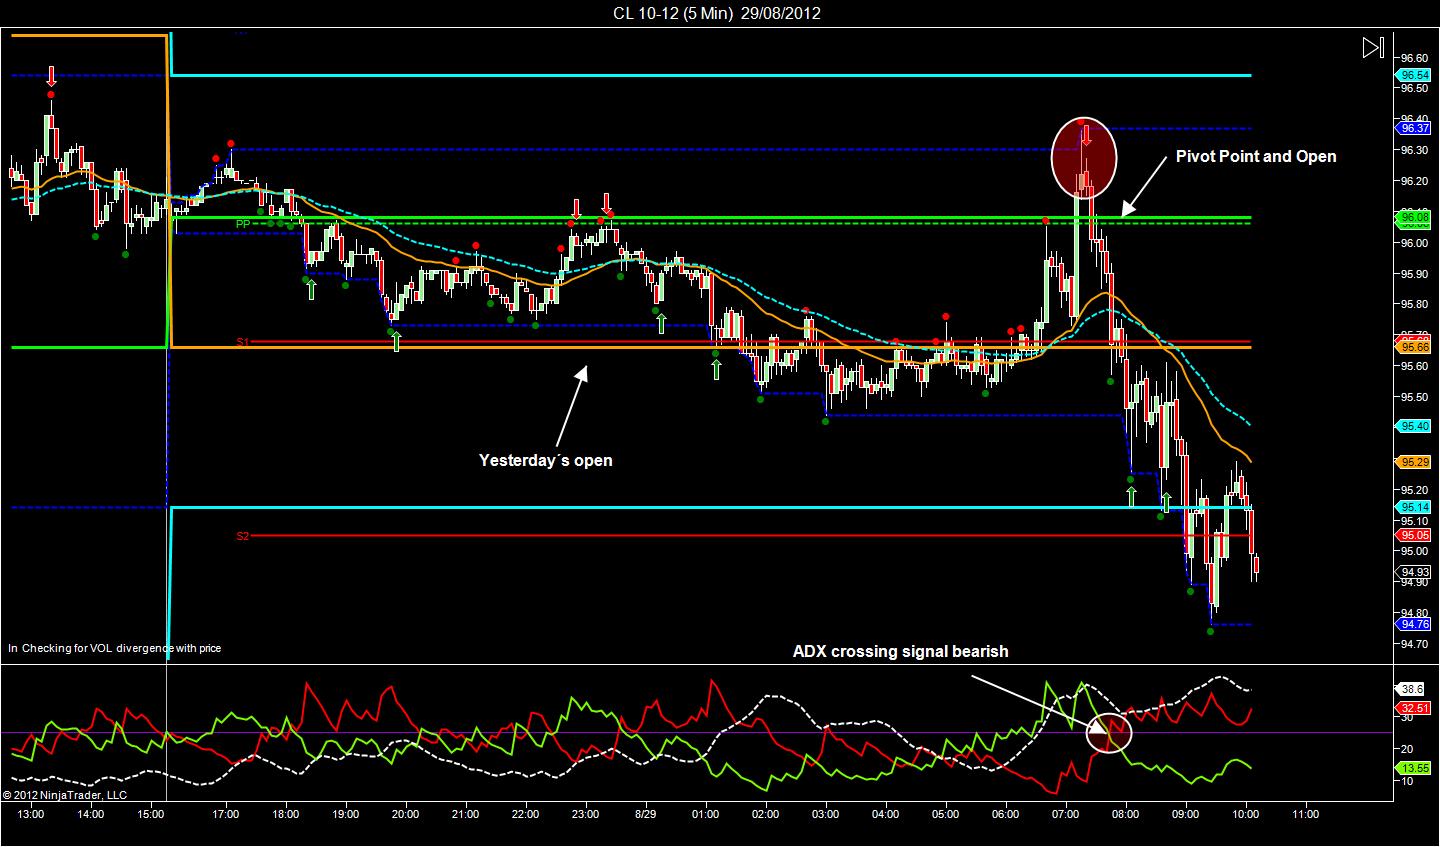The height and width of the screenshot is (847, 1440).
Task: Click the 96.20 price axis label
Action: point(1414,181)
